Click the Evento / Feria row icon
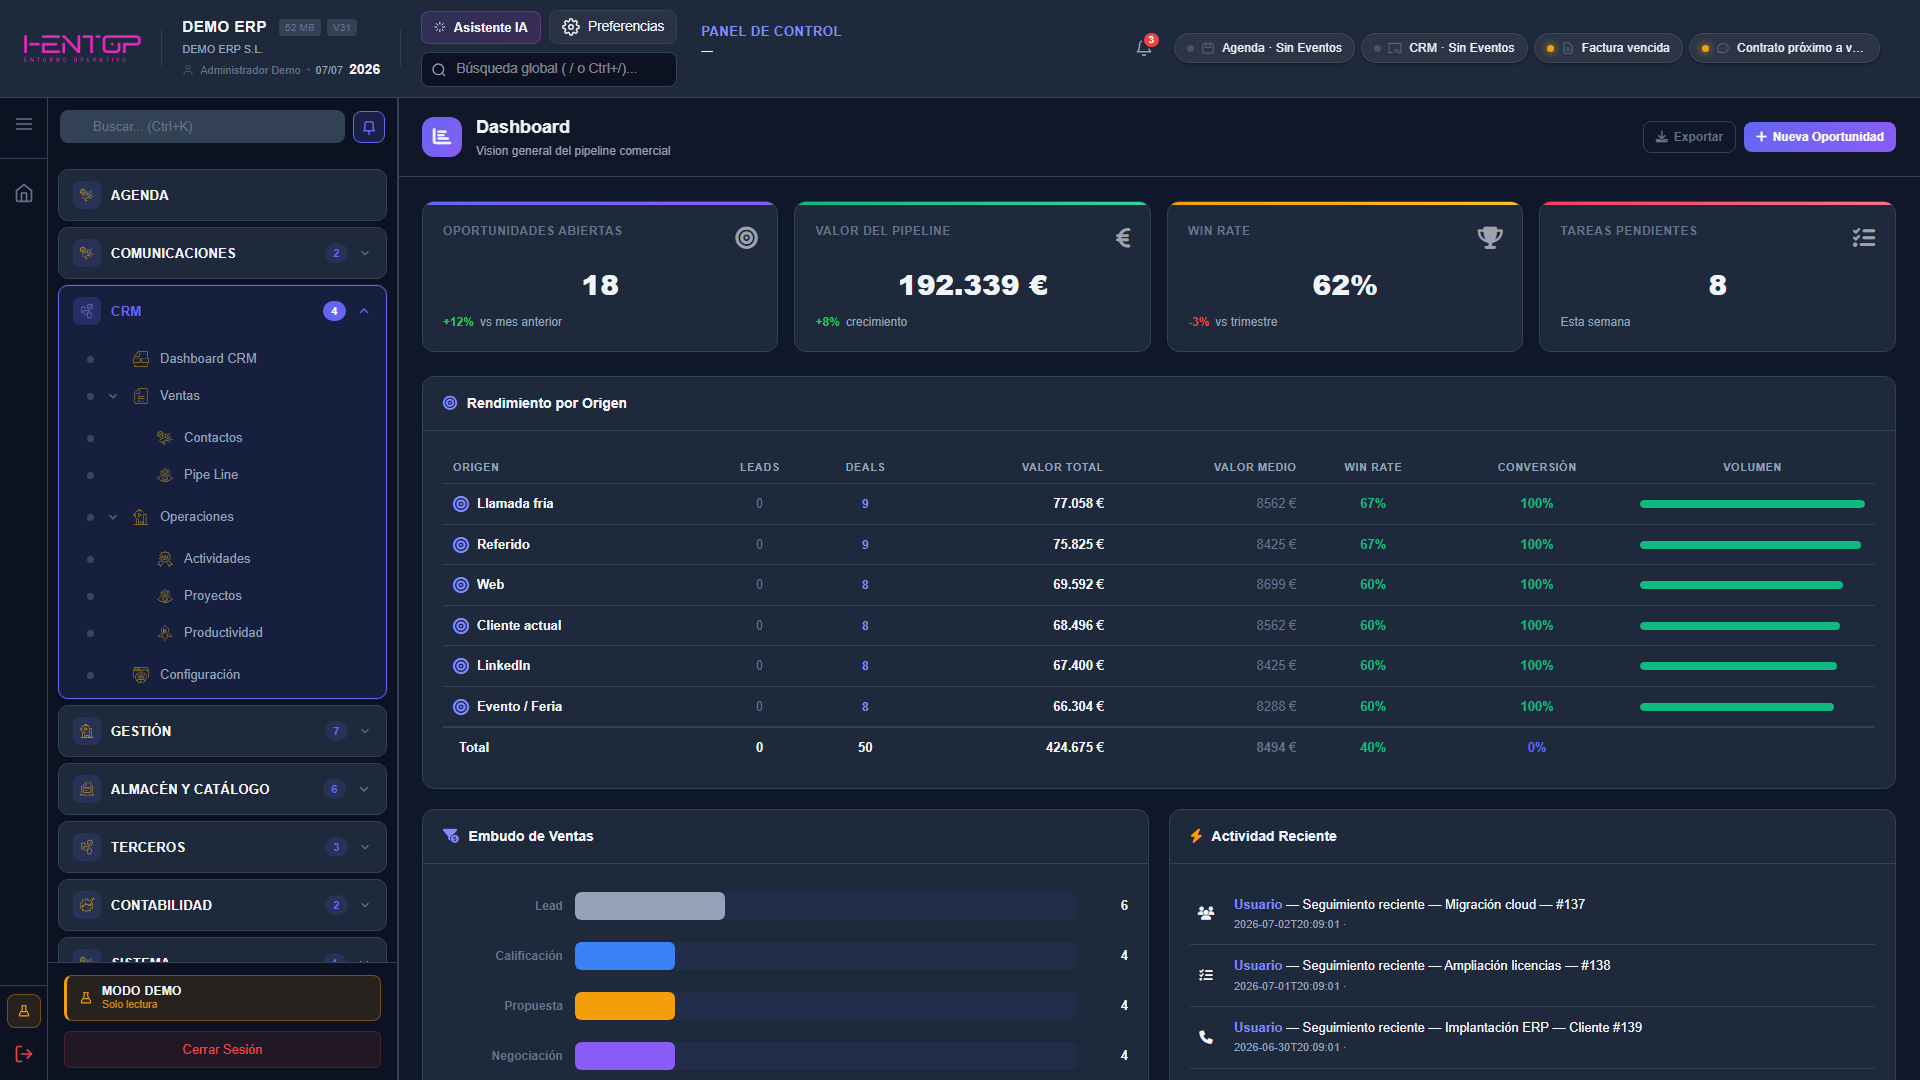This screenshot has height=1080, width=1920. click(461, 707)
